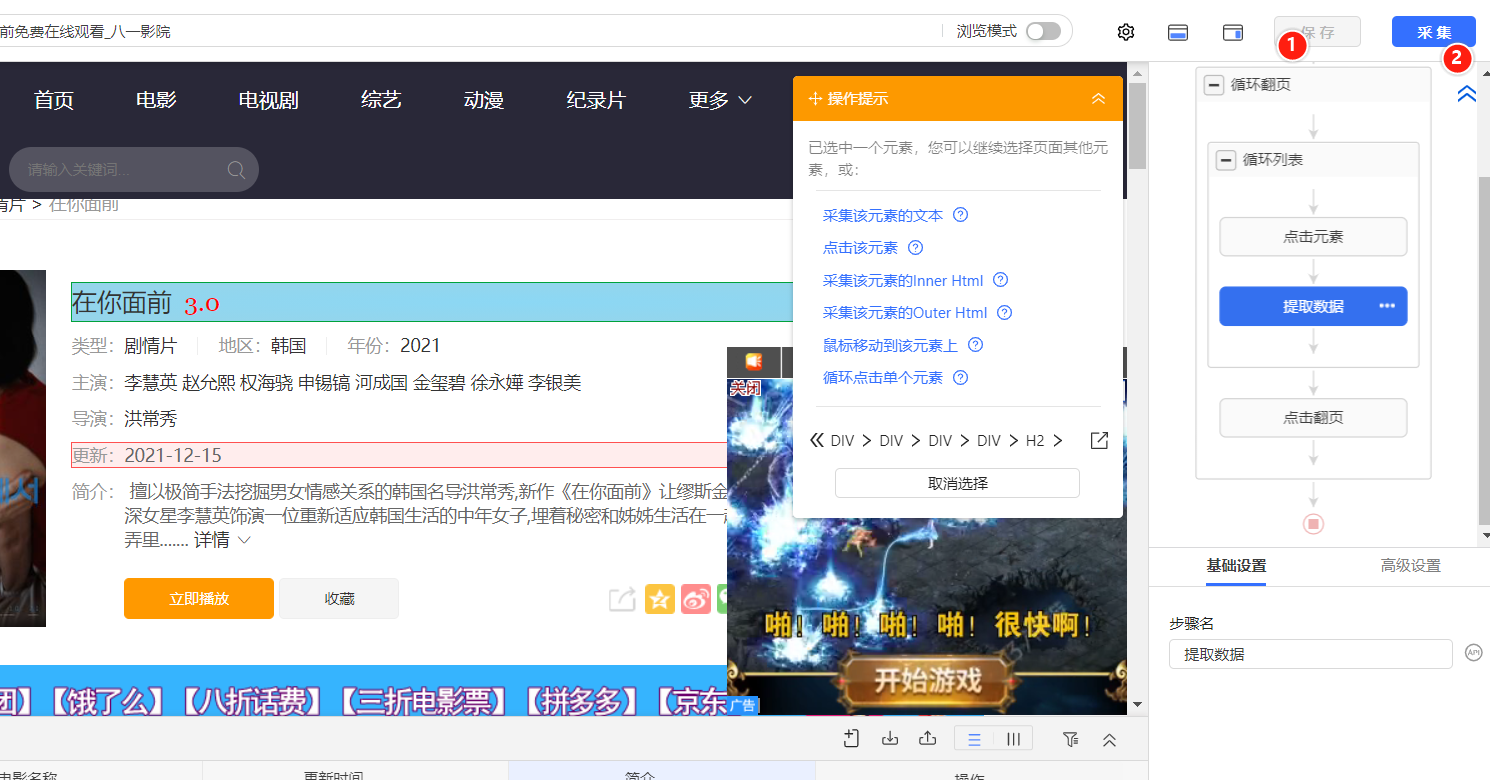Open help icon beside 鼠标移动到该元素上
1490x780 pixels.
pyautogui.click(x=976, y=345)
